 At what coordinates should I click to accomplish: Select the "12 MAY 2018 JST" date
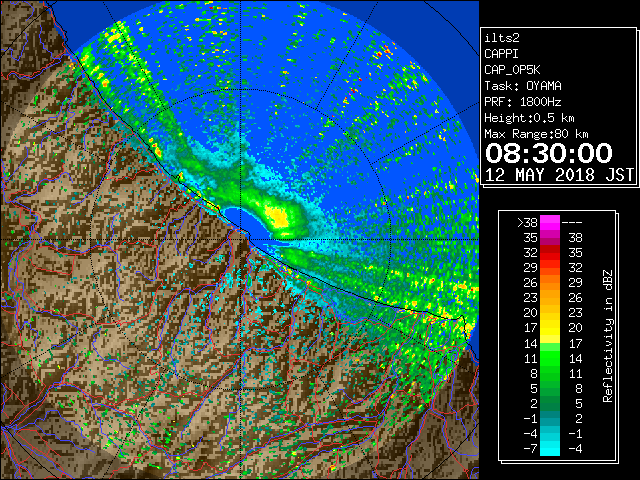pos(559,175)
